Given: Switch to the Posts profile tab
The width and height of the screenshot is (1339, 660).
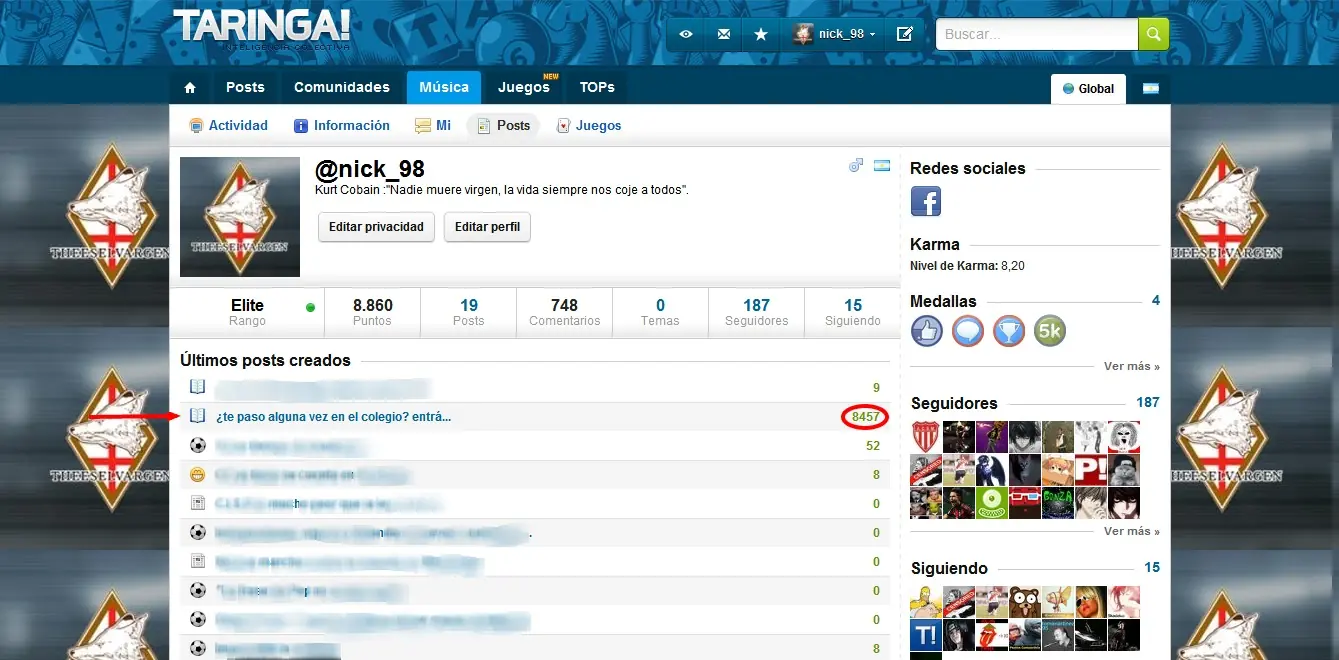Looking at the screenshot, I should coord(503,126).
